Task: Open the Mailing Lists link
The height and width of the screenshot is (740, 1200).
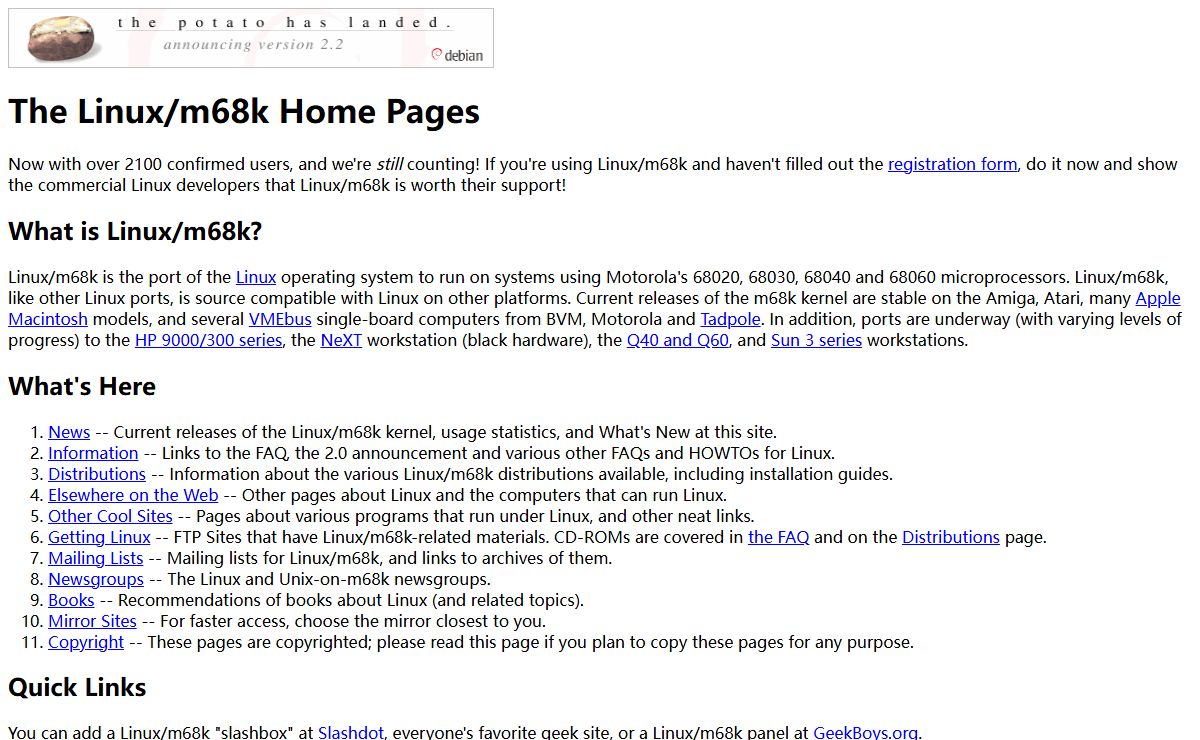Action: (95, 558)
